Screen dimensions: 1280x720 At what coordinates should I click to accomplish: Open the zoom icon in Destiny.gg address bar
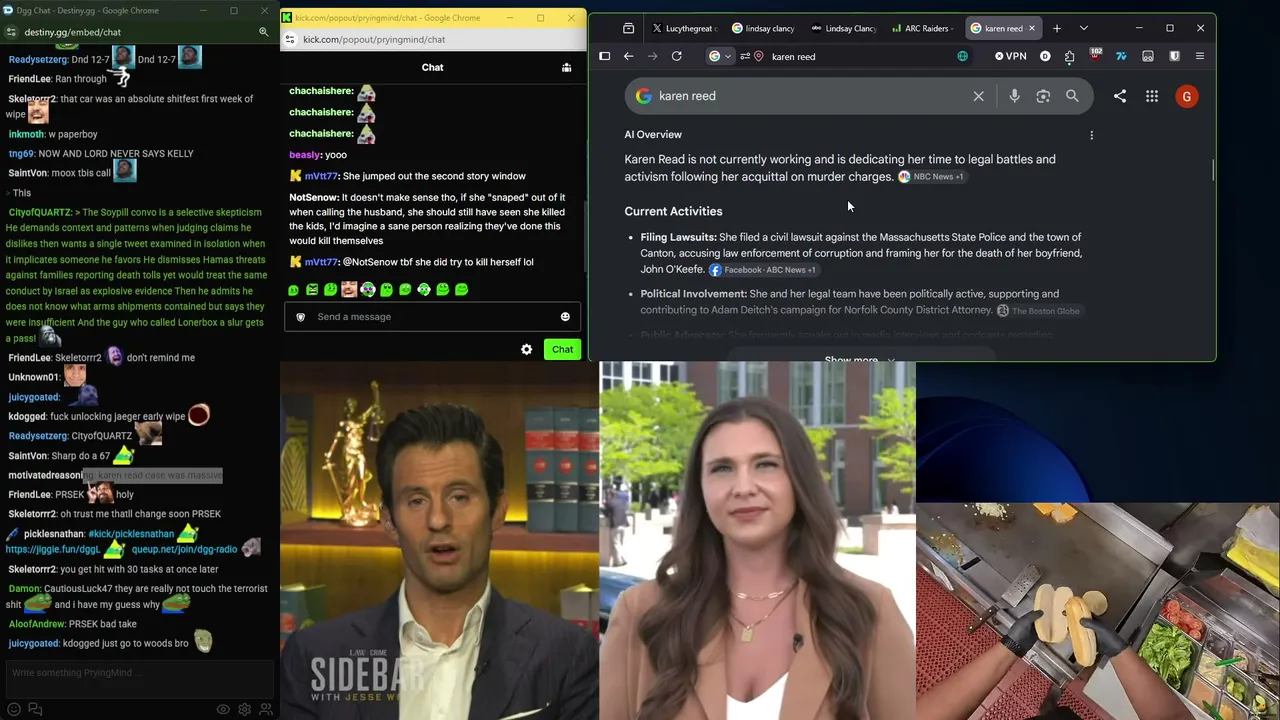point(264,32)
